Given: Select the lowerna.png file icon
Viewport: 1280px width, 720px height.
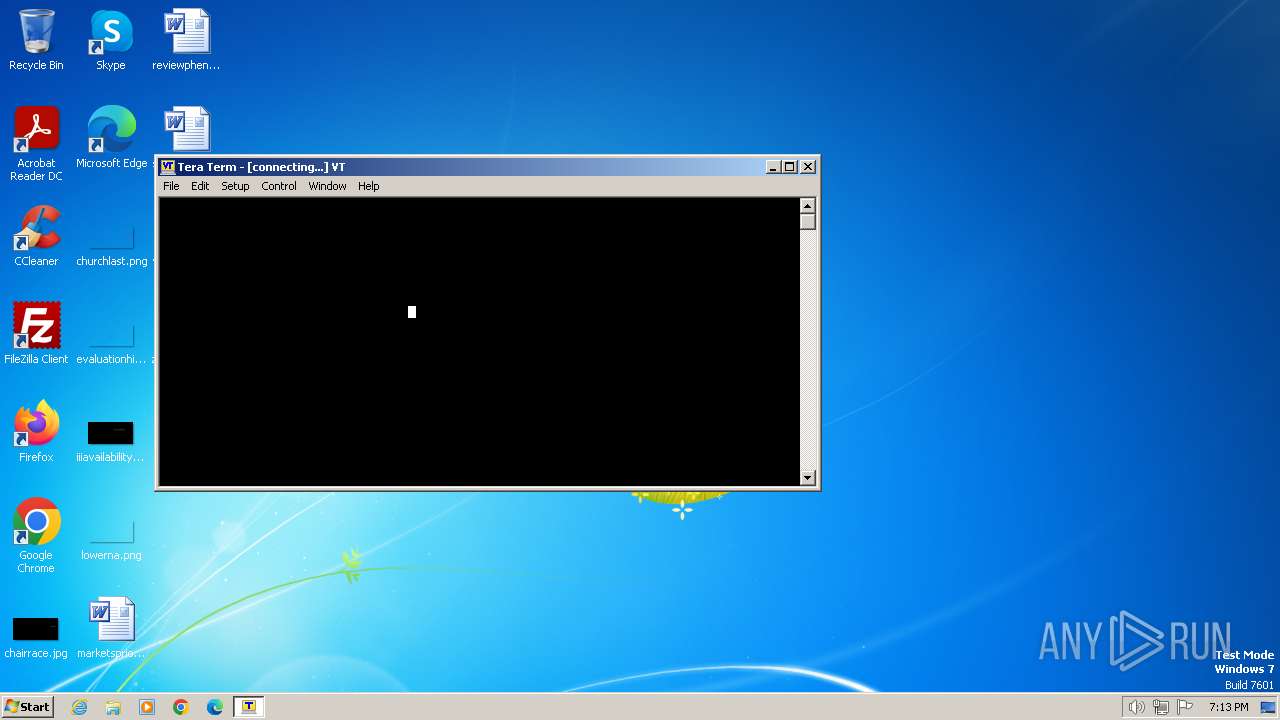Looking at the screenshot, I should tap(111, 538).
